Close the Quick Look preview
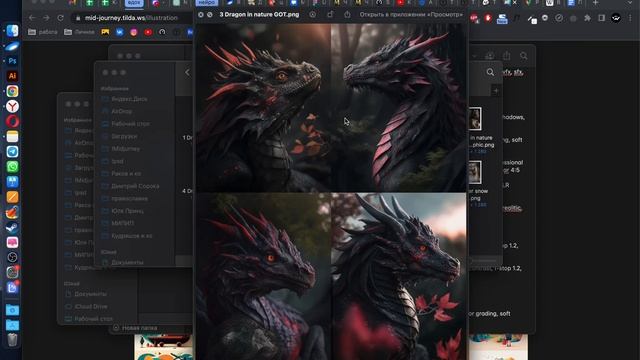 pos(200,15)
